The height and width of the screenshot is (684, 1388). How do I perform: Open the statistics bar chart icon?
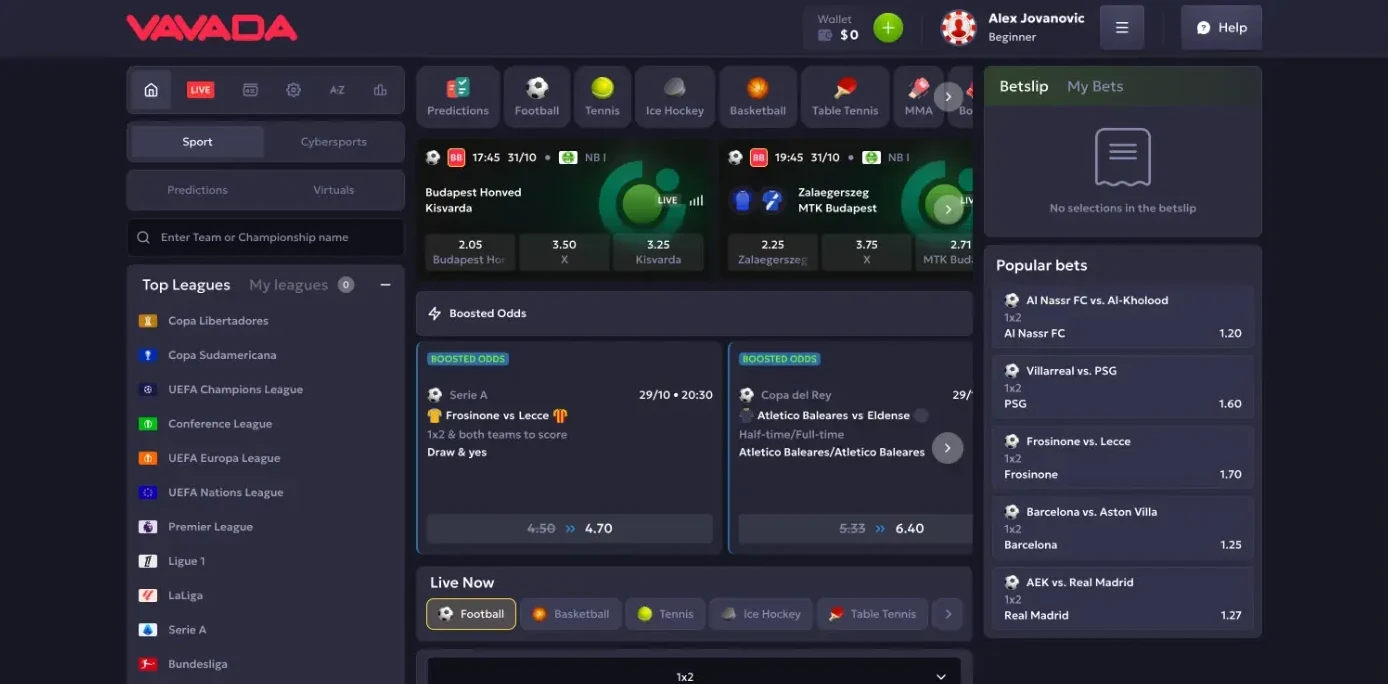(x=380, y=90)
